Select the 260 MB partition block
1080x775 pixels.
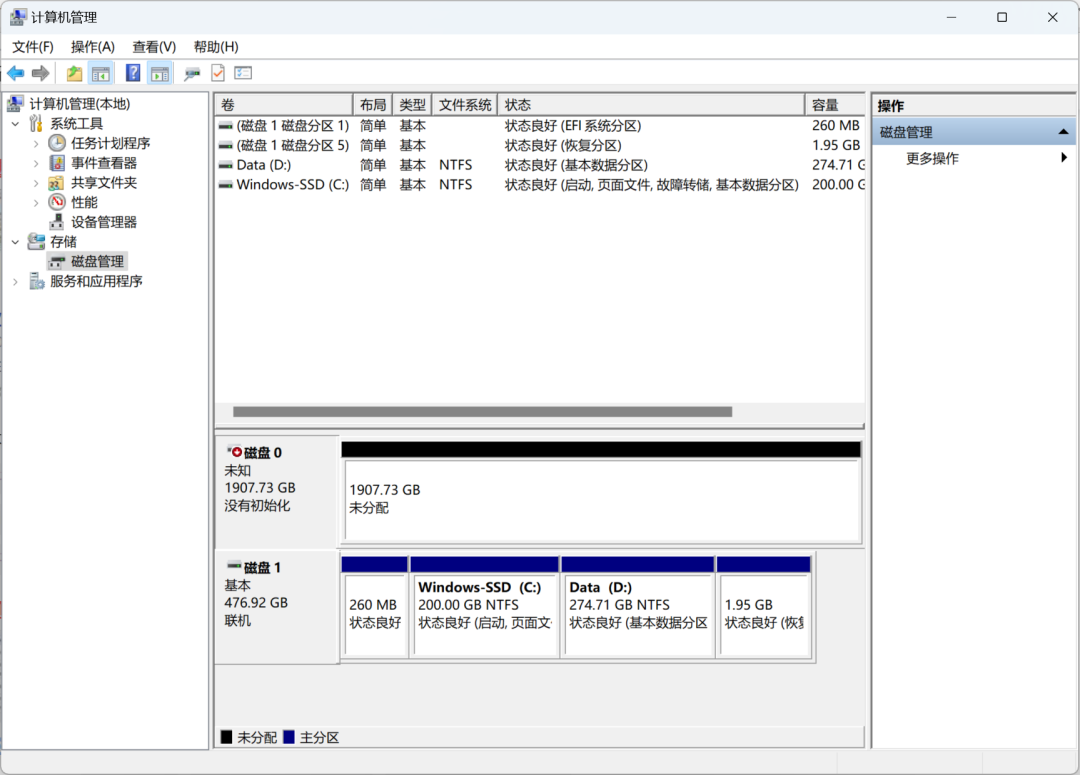pyautogui.click(x=375, y=607)
